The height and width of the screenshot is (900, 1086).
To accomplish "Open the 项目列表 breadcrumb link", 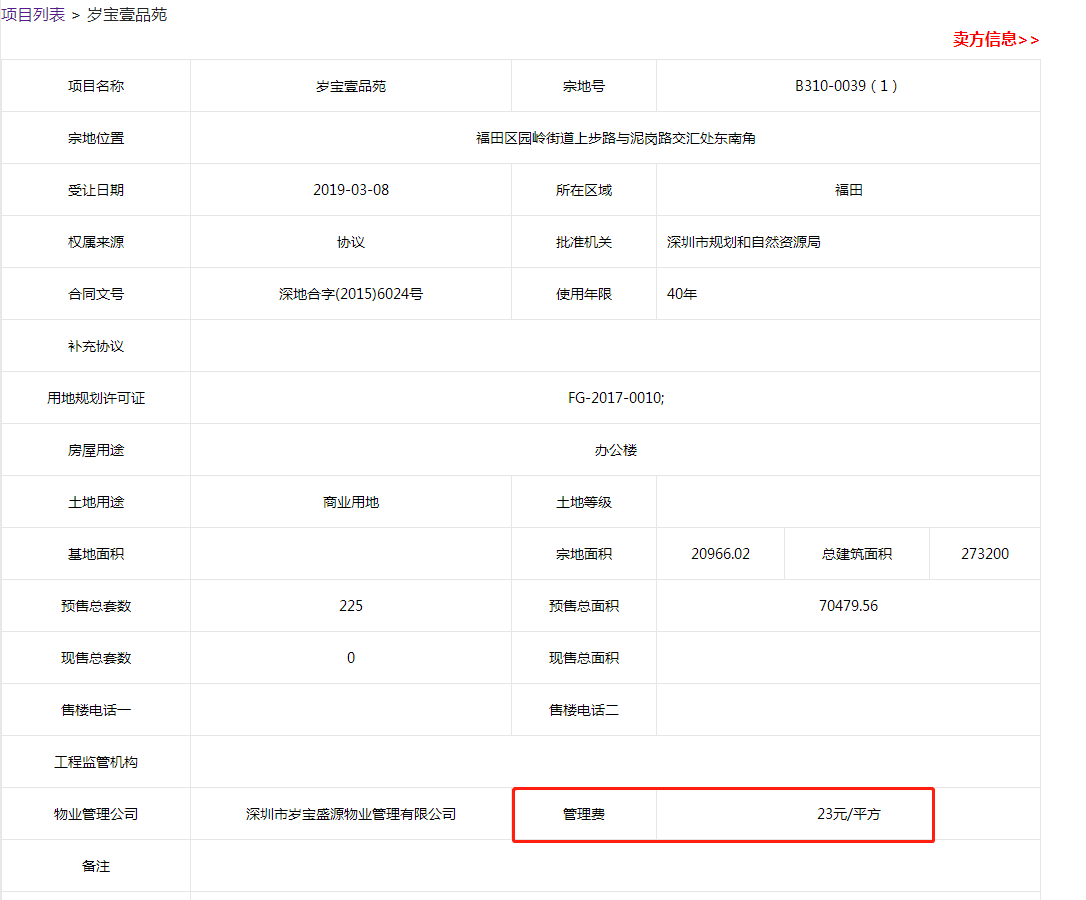I will point(33,15).
